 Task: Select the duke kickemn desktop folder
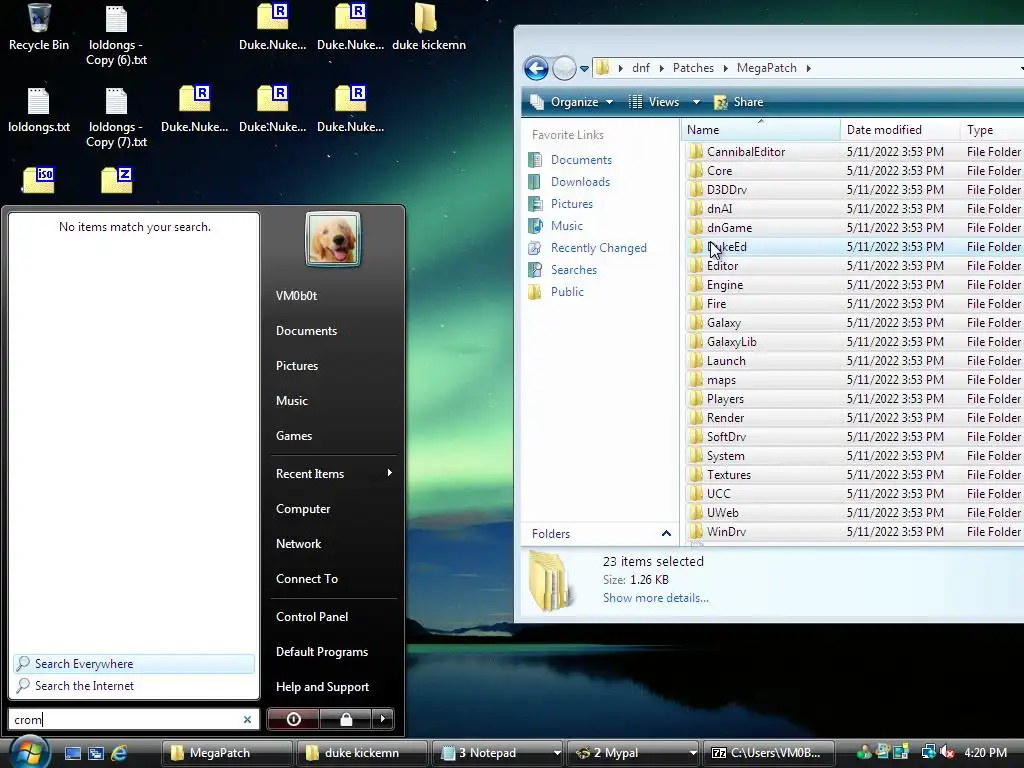428,27
